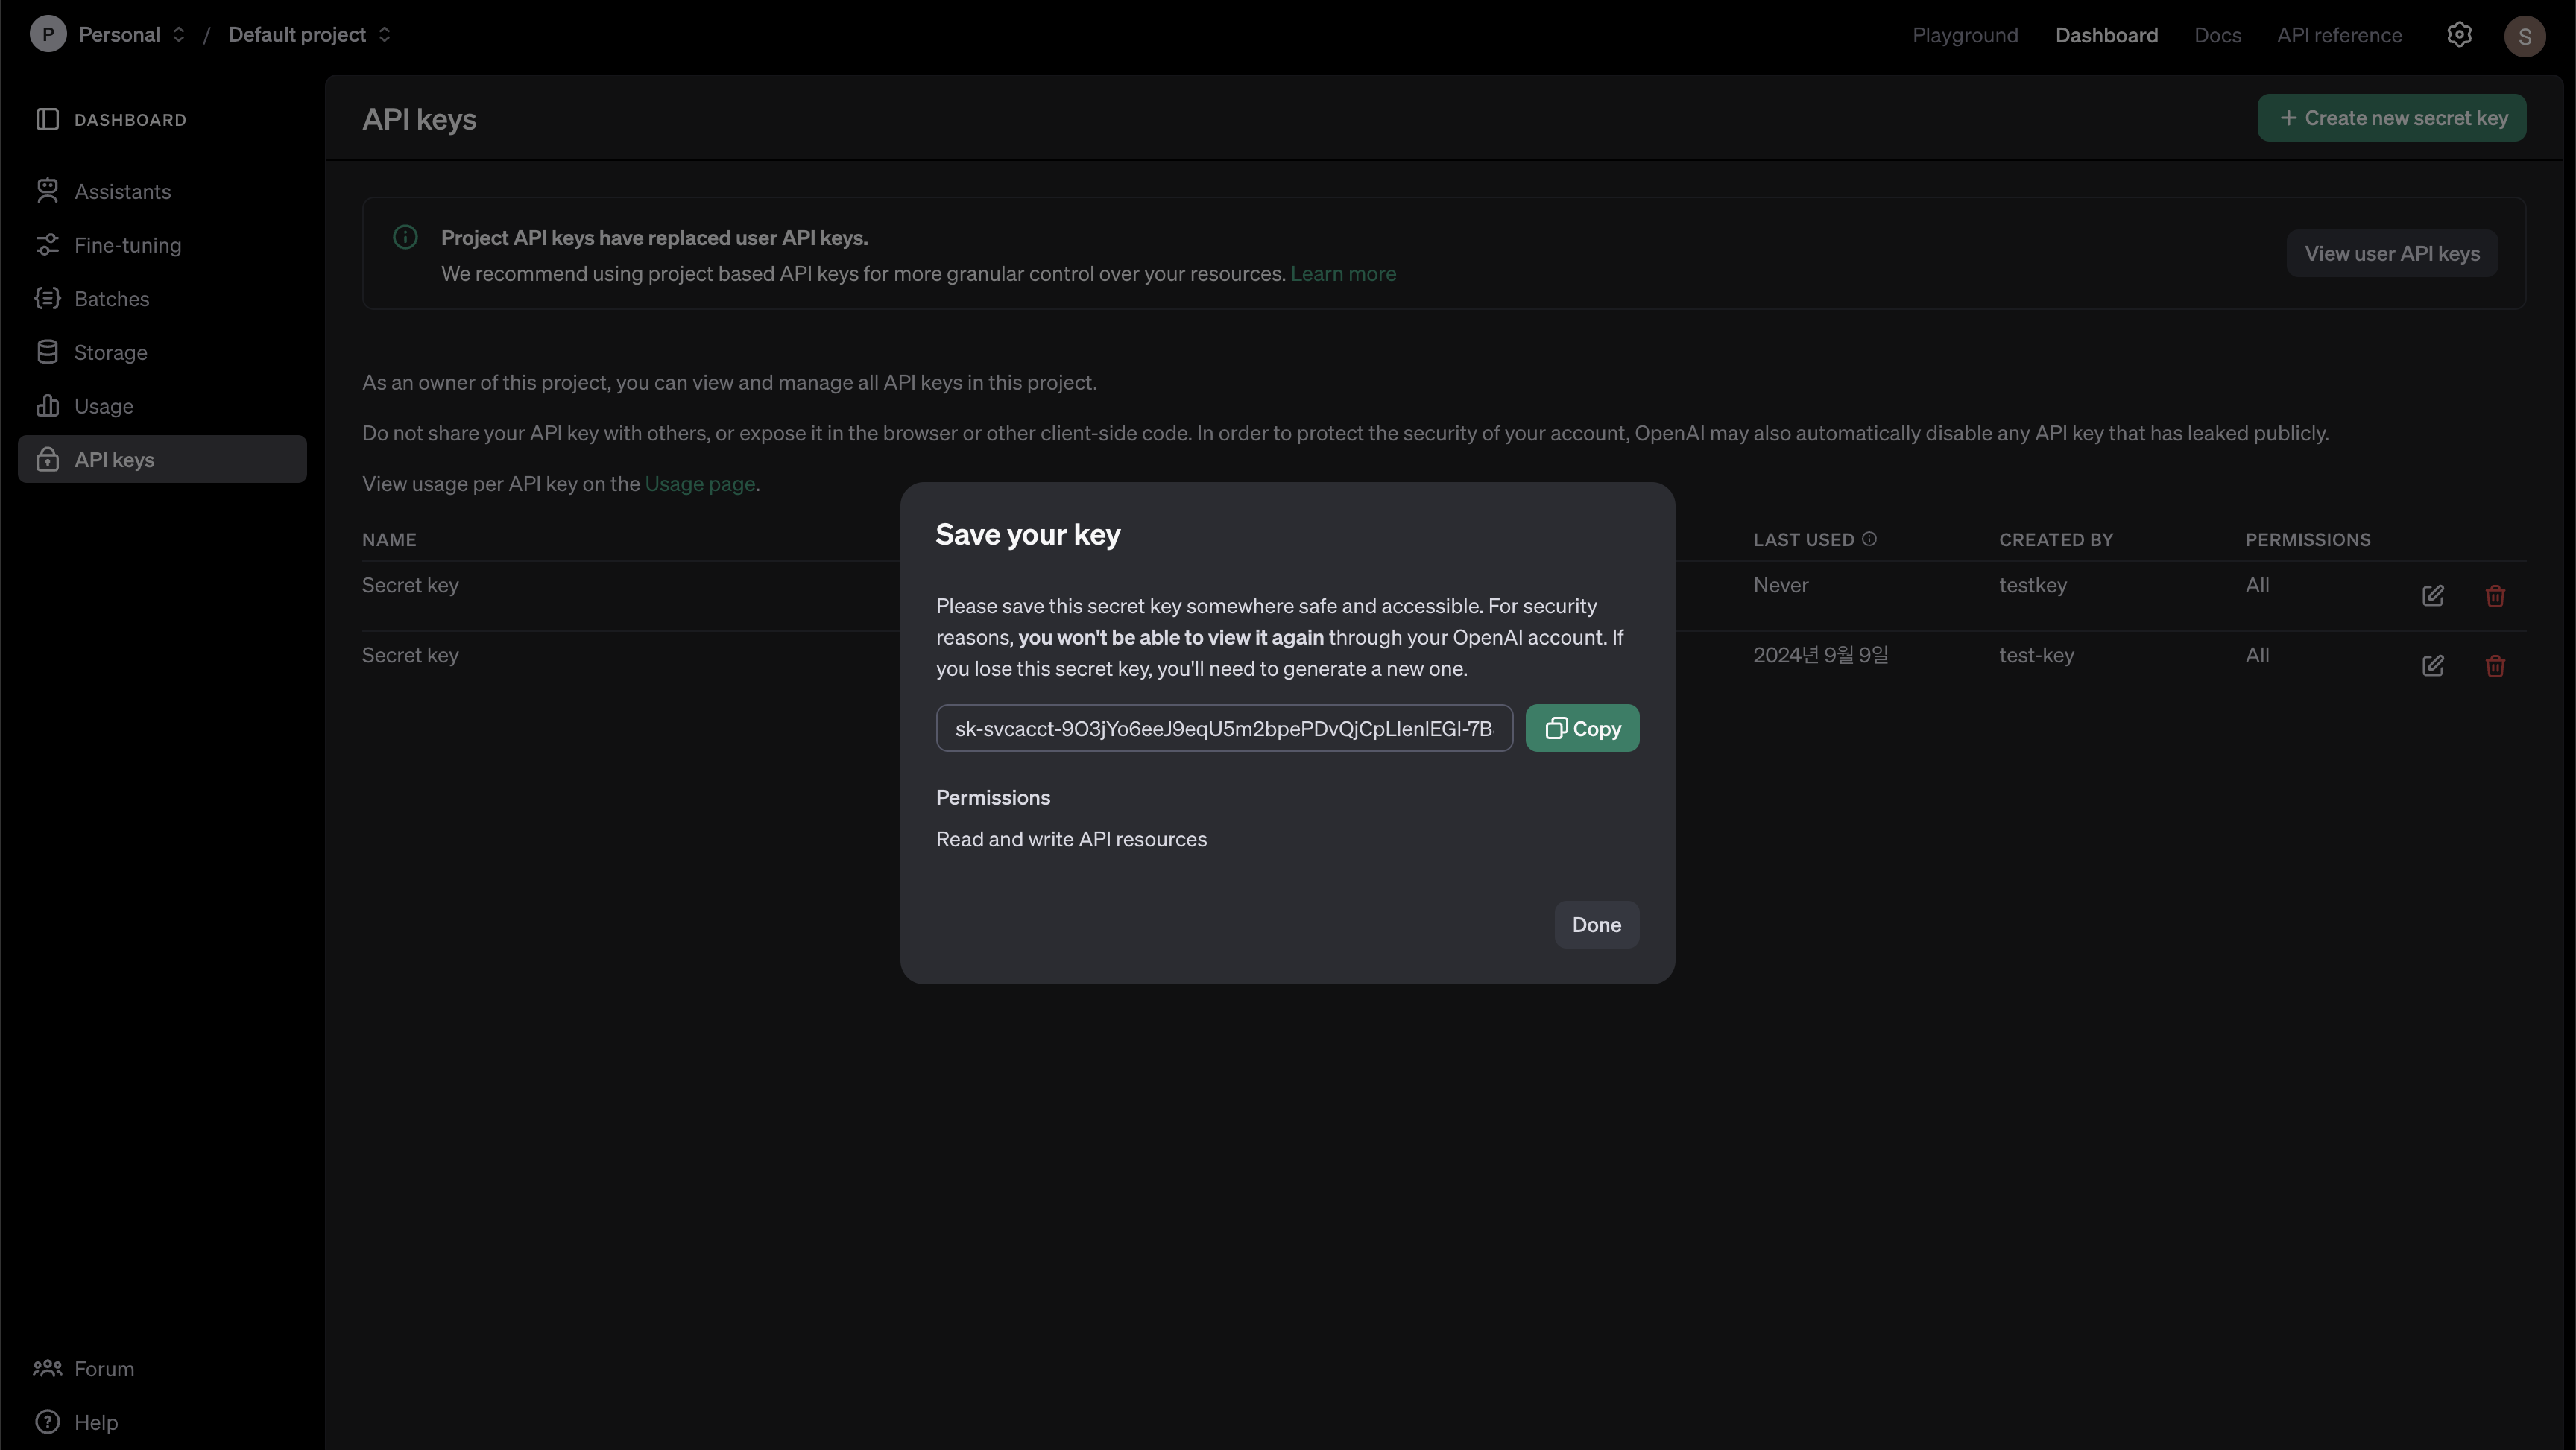Click the Last Used info icon

pyautogui.click(x=1869, y=539)
